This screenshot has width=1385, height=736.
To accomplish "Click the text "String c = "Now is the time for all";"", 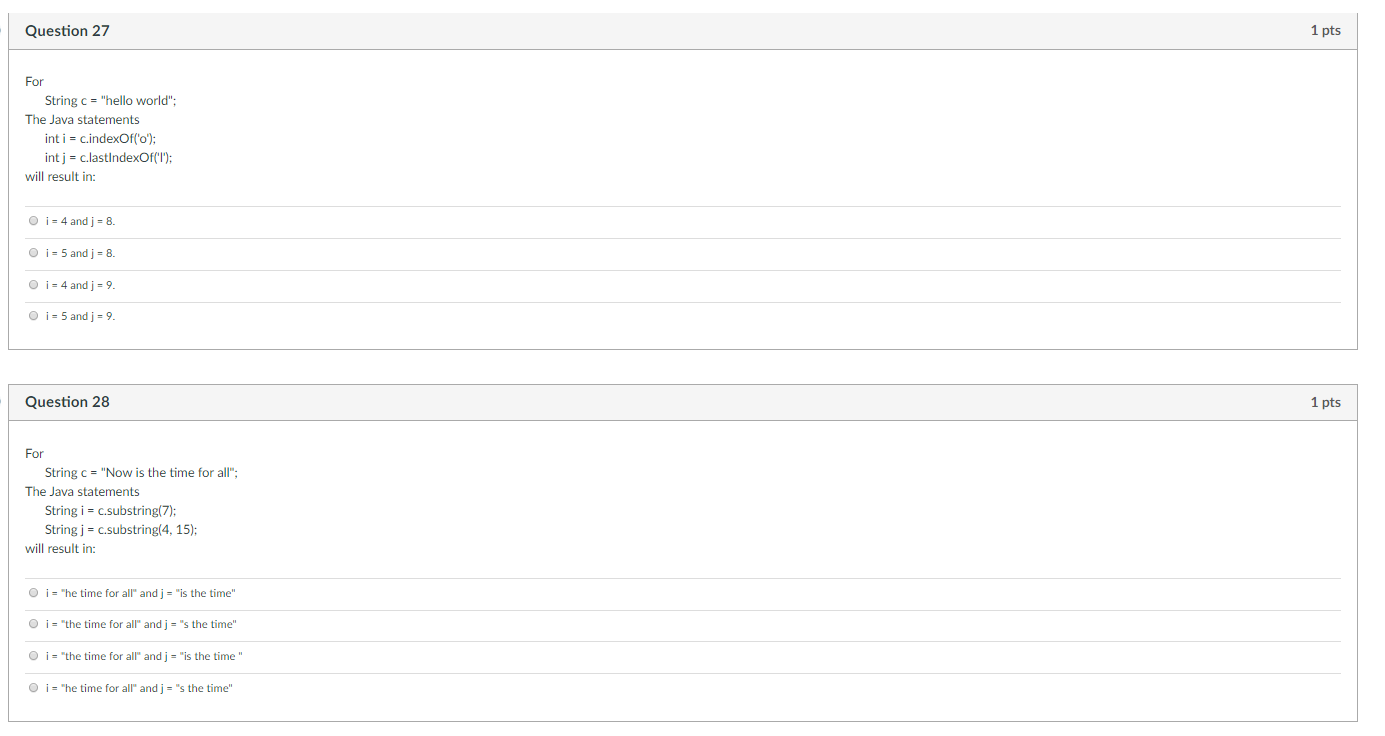I will (x=141, y=472).
